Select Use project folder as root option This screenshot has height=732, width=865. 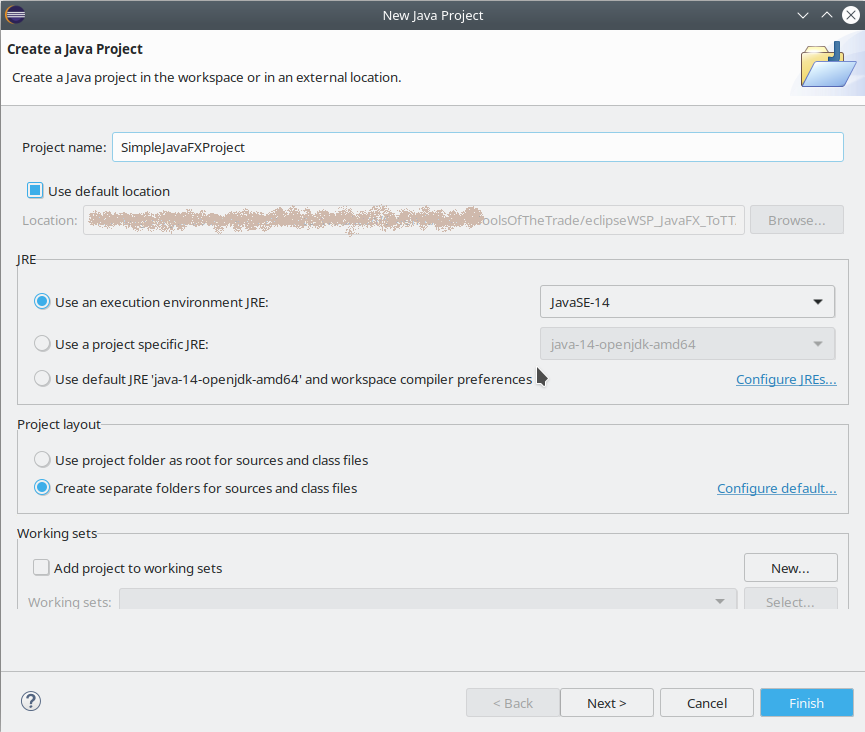(42, 460)
